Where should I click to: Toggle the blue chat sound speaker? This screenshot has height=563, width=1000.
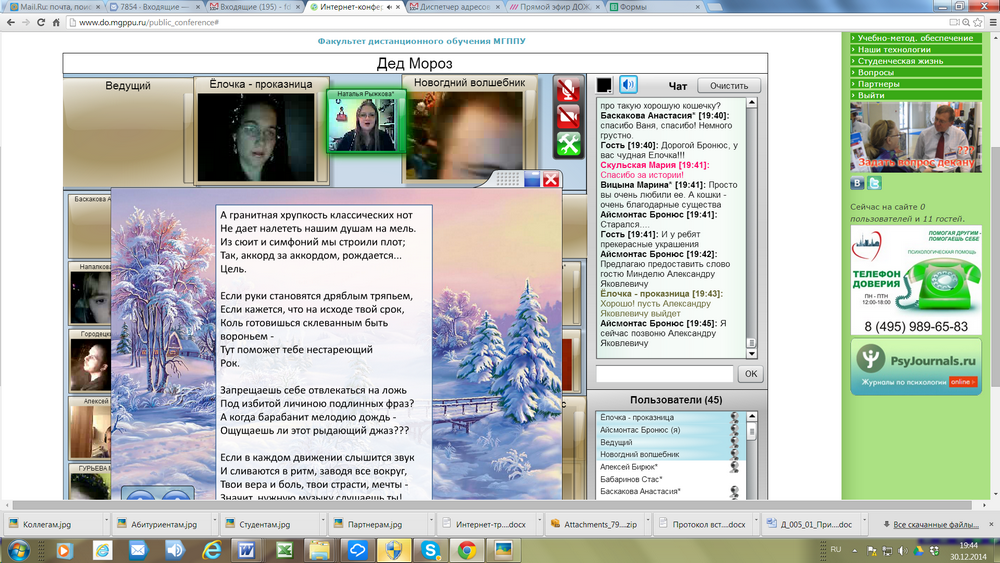[x=628, y=84]
